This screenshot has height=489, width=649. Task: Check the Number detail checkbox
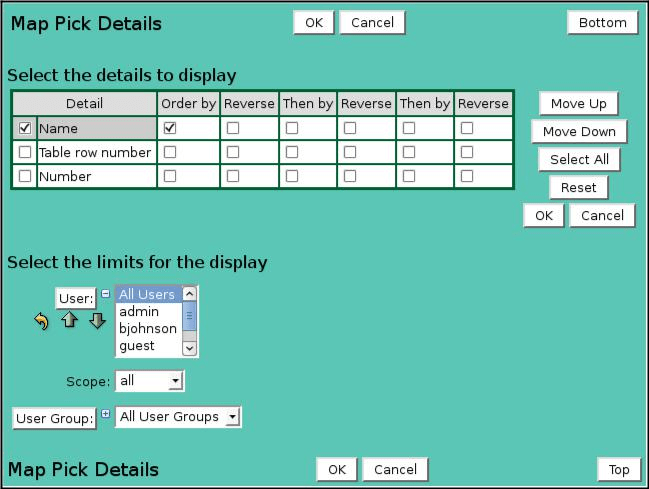pyautogui.click(x=25, y=176)
